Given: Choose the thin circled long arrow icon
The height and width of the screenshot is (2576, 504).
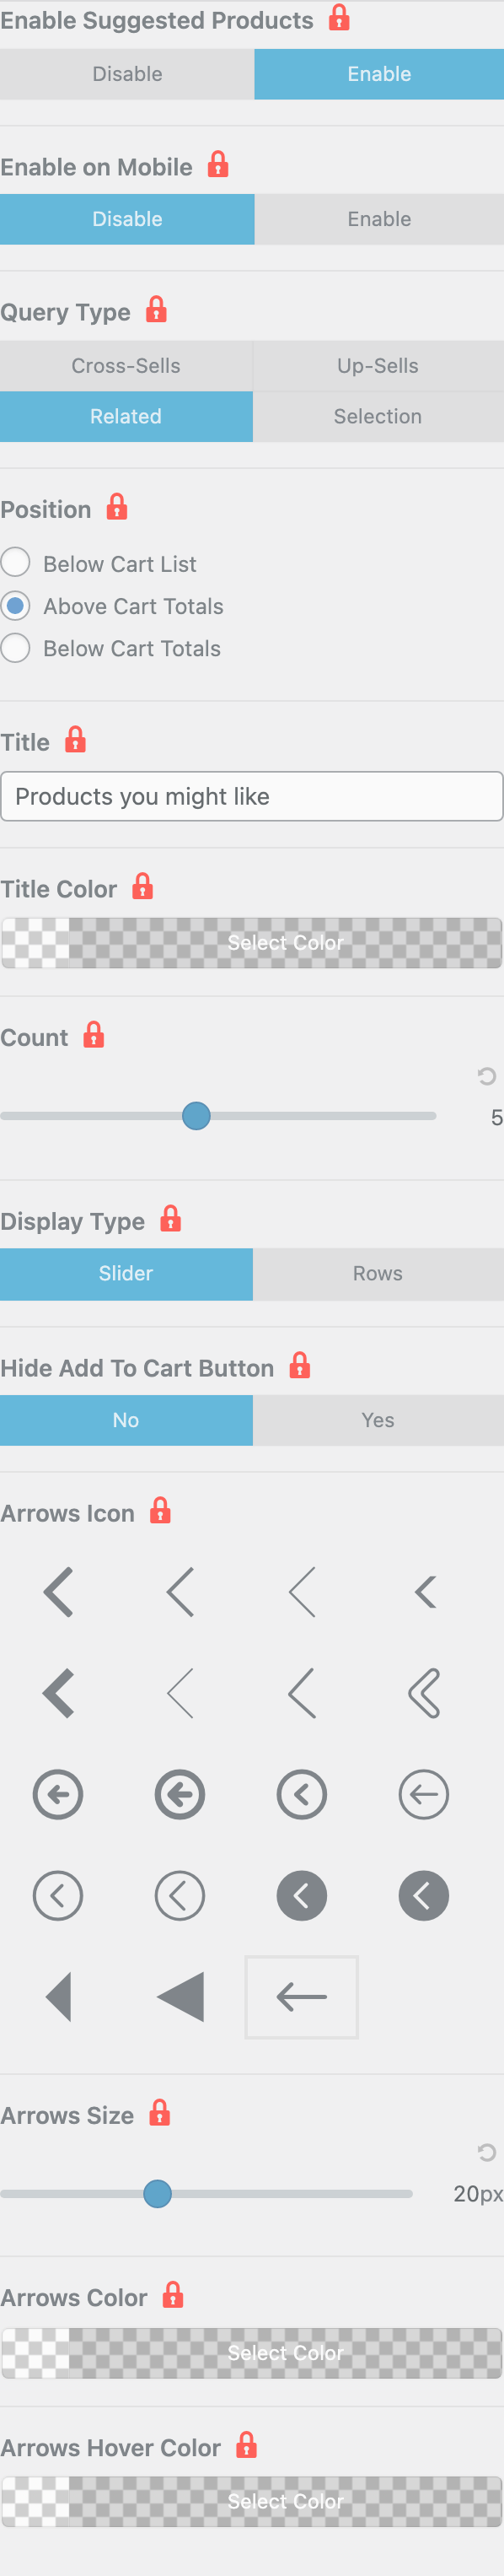Looking at the screenshot, I should [x=423, y=1794].
